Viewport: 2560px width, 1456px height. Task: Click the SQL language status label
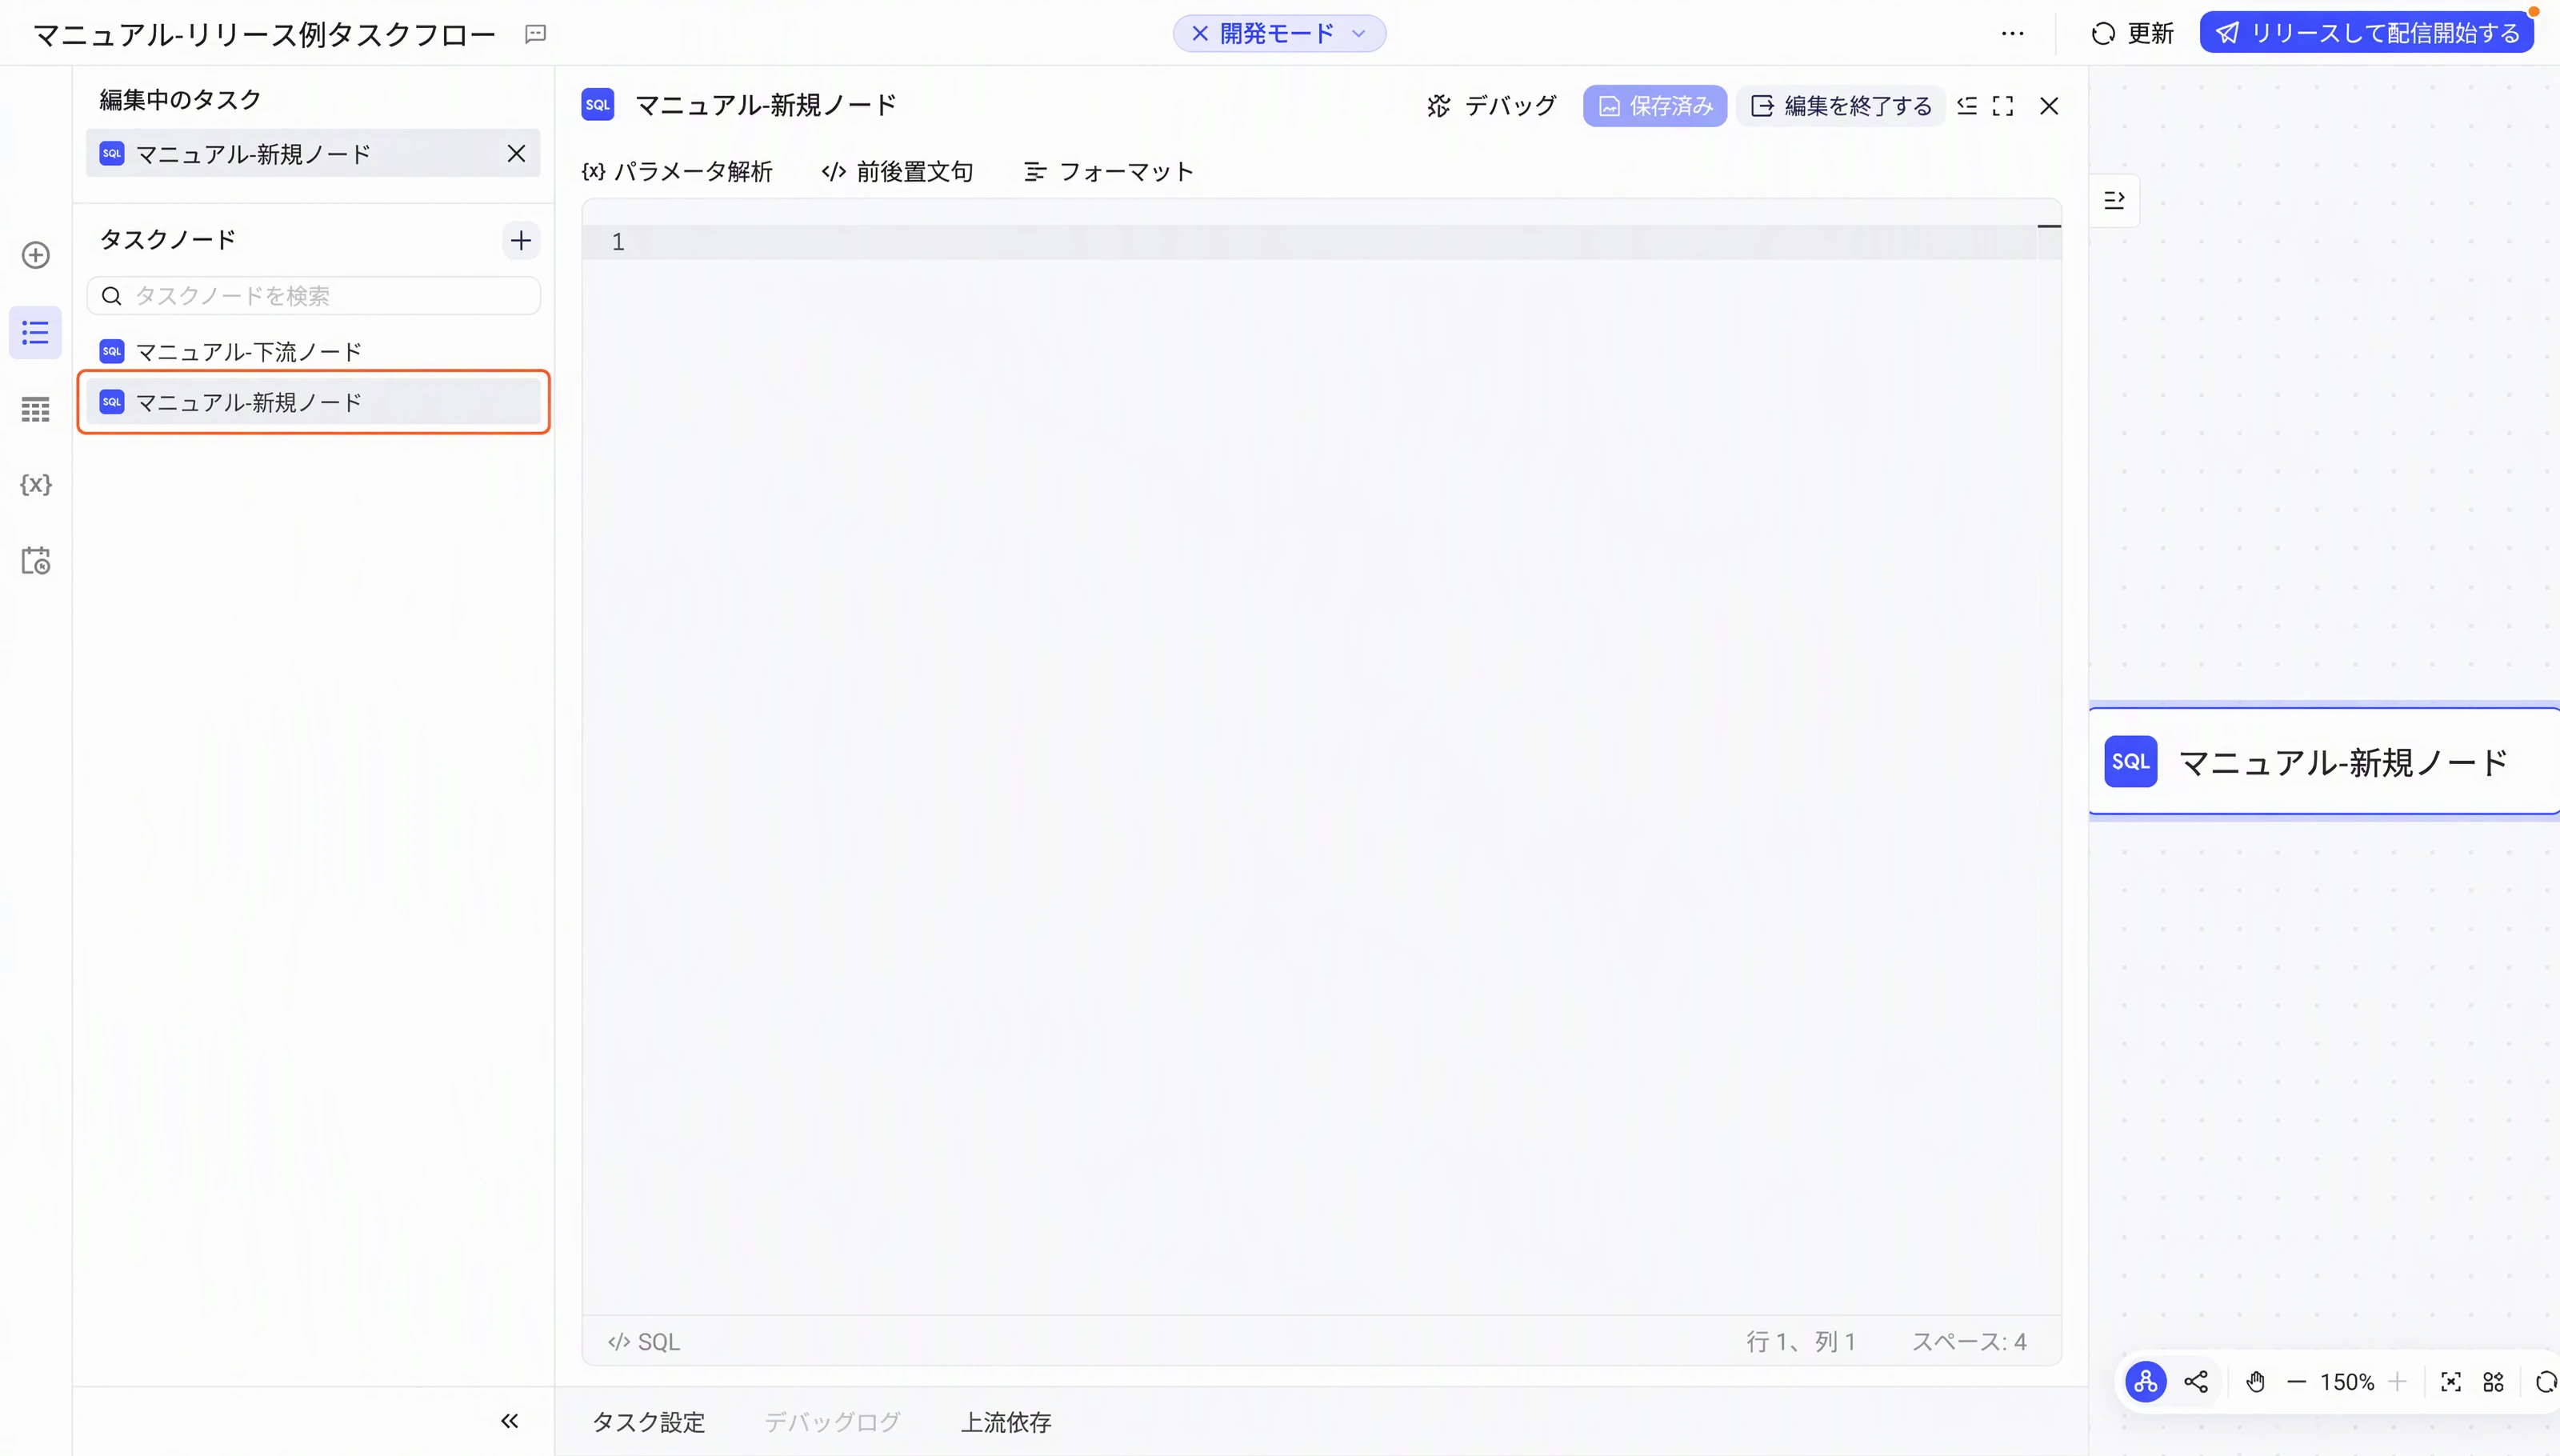tap(643, 1342)
